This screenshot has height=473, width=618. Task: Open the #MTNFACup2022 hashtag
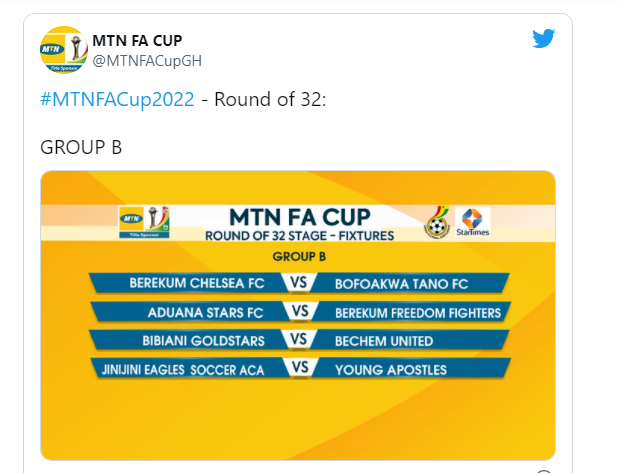(x=117, y=99)
